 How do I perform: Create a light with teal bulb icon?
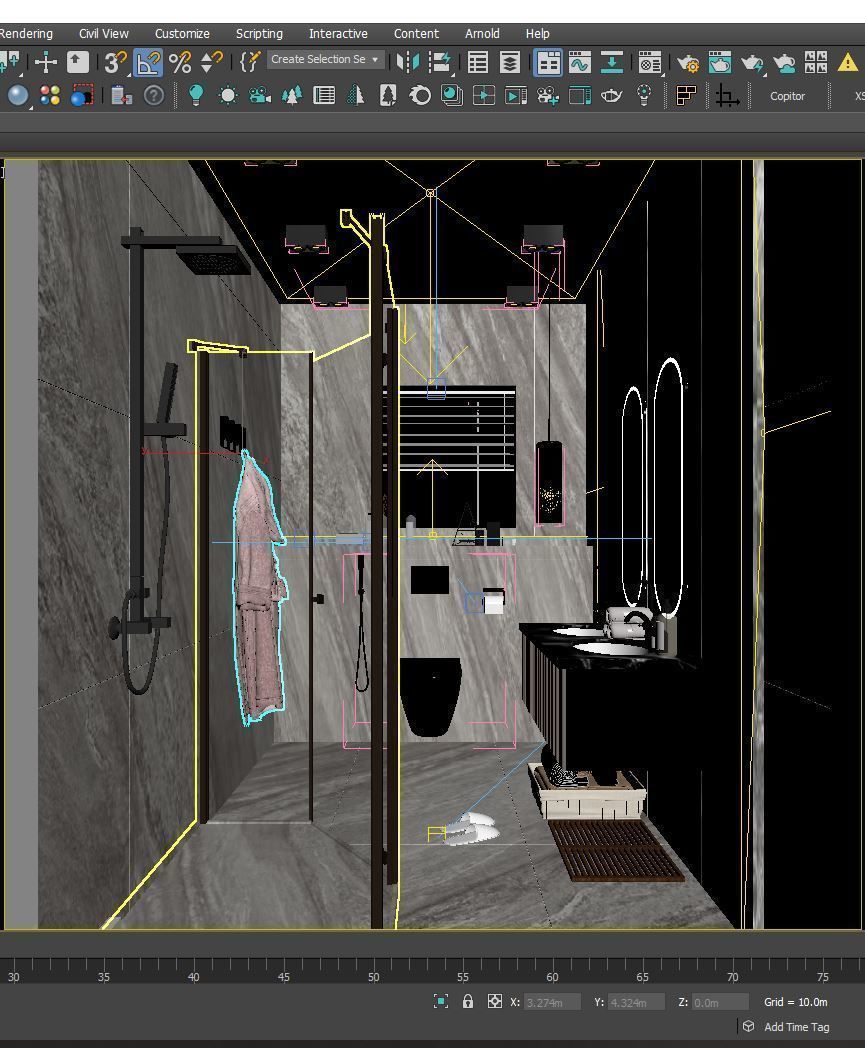click(x=196, y=96)
